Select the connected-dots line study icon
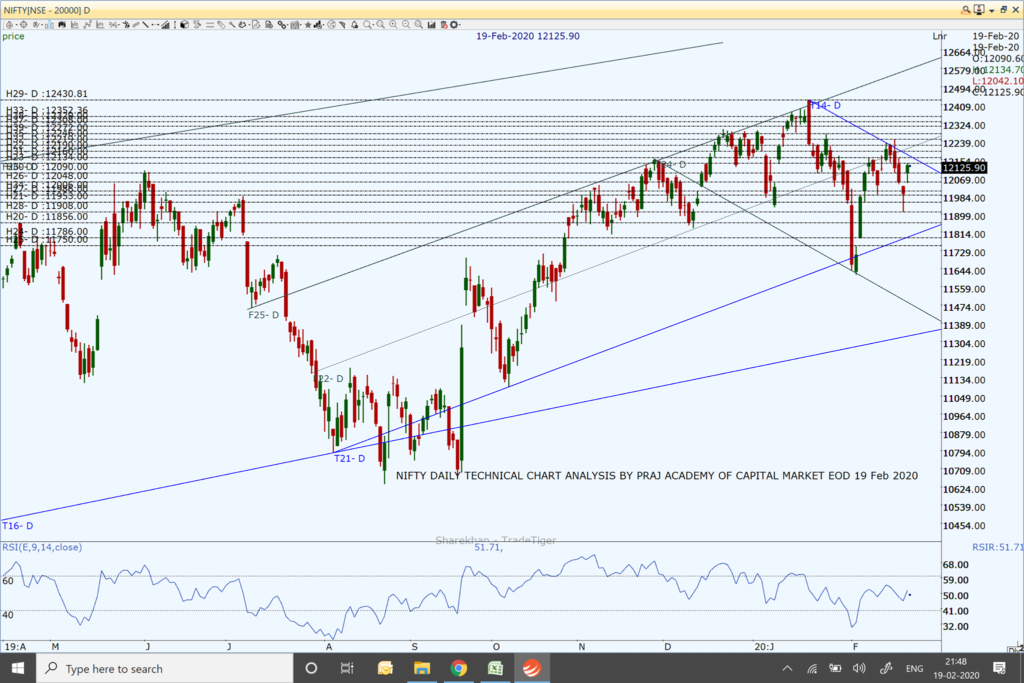Image resolution: width=1024 pixels, height=683 pixels. point(88,25)
